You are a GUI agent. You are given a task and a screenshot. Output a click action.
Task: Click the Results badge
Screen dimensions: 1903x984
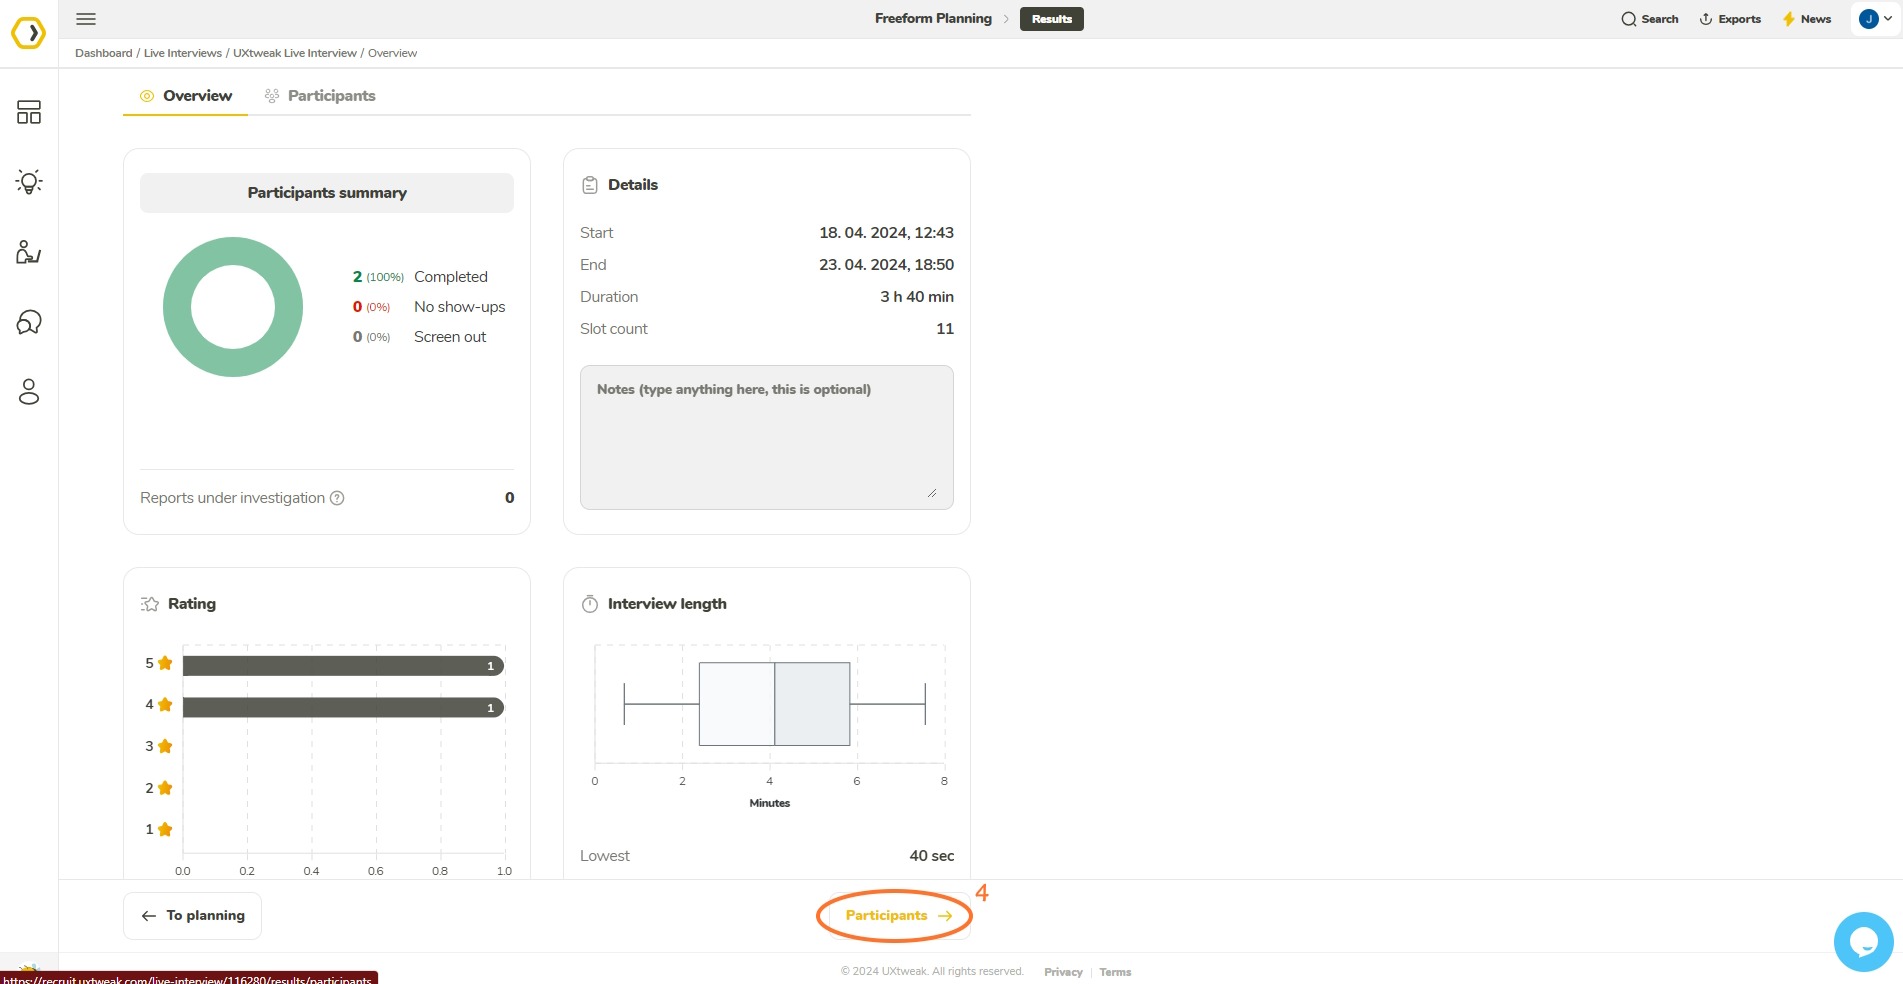click(x=1050, y=18)
